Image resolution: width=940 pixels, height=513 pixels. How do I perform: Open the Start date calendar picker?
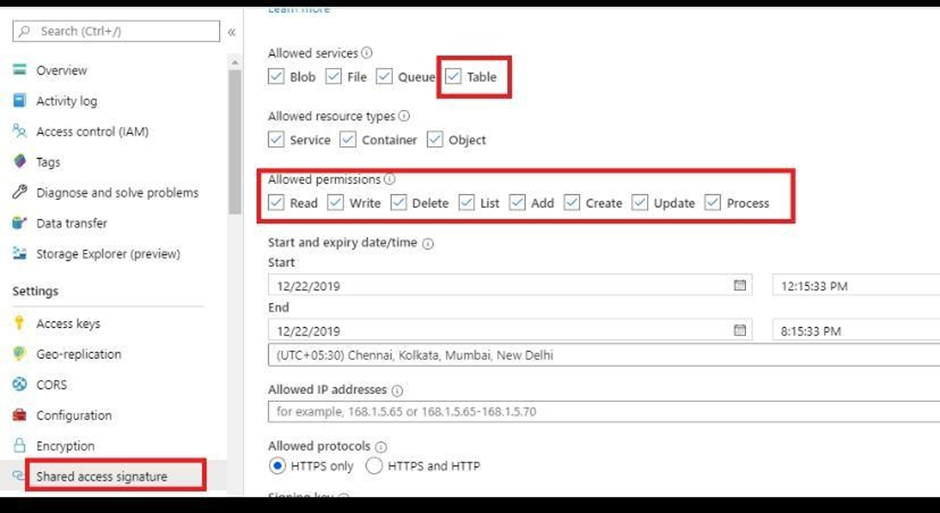740,285
